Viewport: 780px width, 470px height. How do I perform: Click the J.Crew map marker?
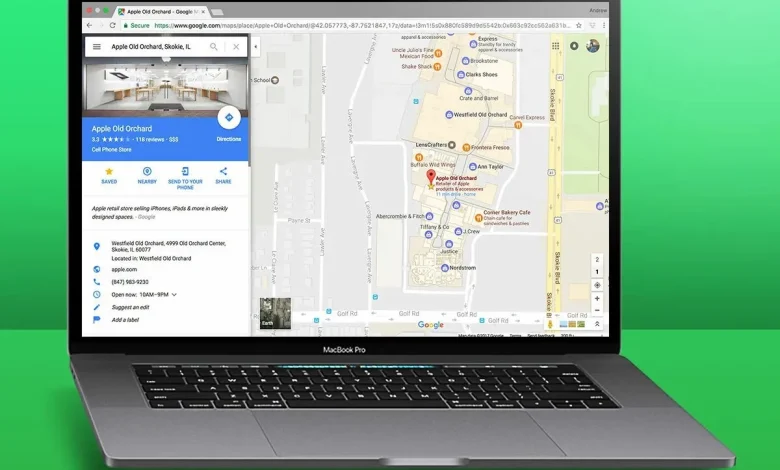458,231
